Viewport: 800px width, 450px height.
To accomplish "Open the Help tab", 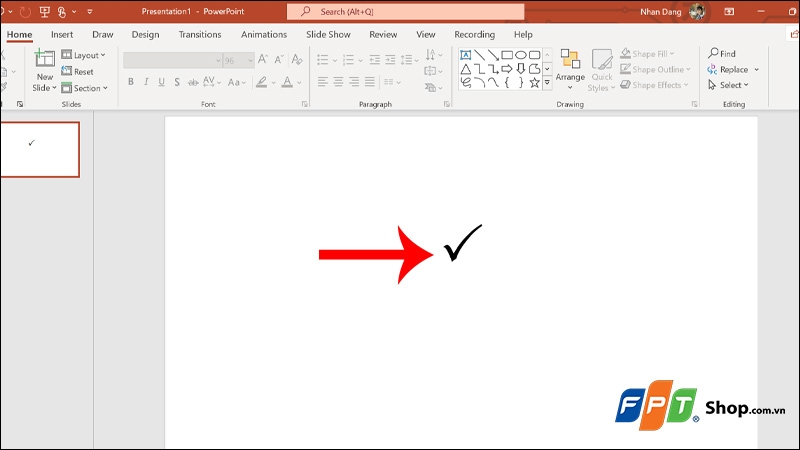I will tap(523, 34).
